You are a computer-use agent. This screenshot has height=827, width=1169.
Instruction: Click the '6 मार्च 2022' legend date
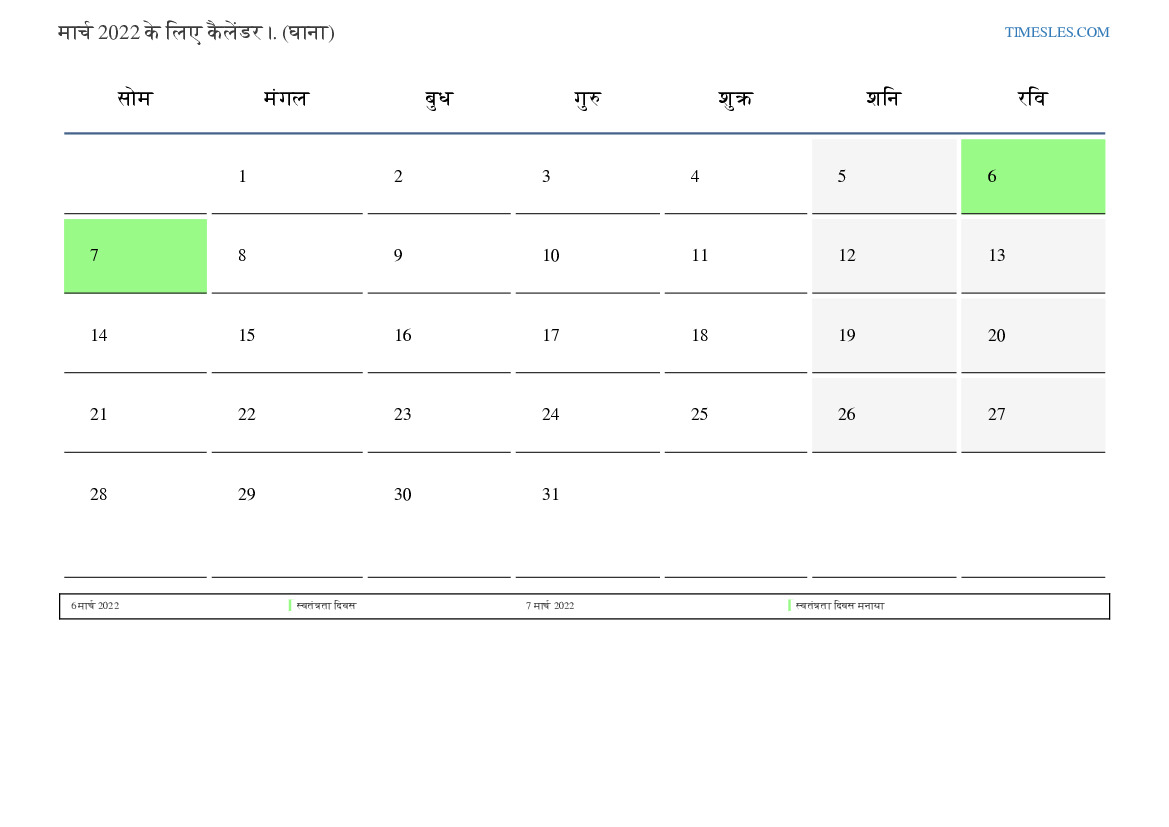coord(95,606)
